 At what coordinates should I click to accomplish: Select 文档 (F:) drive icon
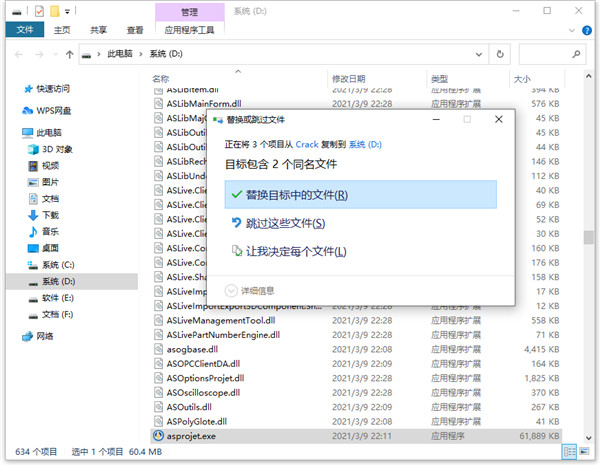tap(33, 315)
